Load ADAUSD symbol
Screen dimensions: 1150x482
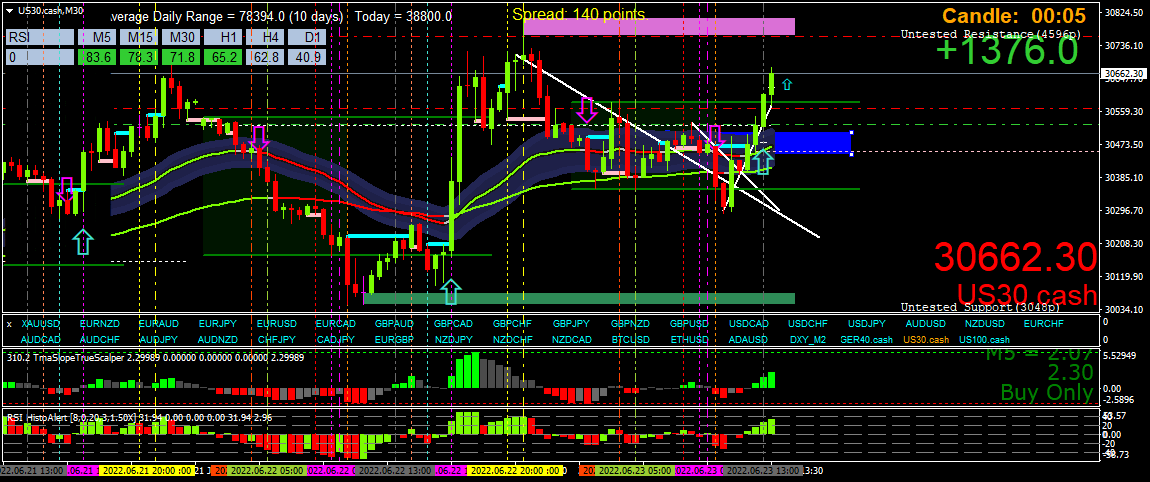[748, 340]
